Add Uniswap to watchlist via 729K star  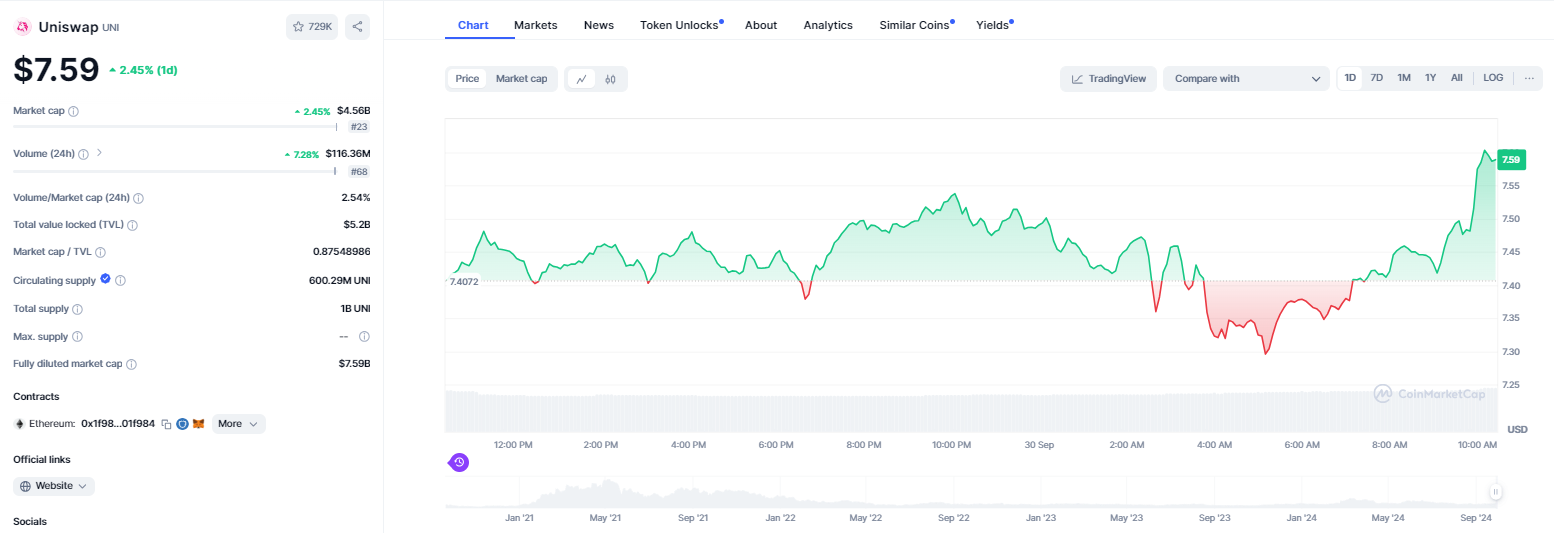(312, 27)
